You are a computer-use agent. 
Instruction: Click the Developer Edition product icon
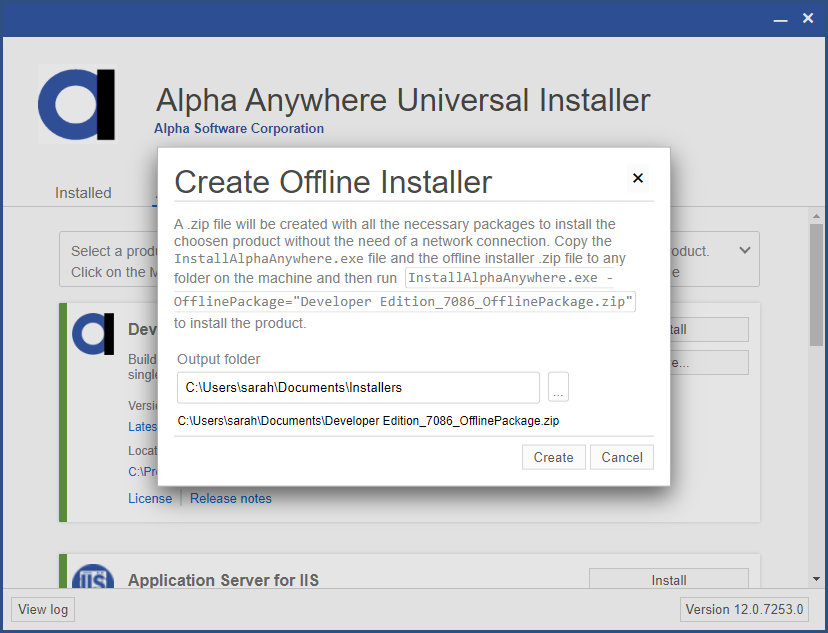[x=93, y=334]
